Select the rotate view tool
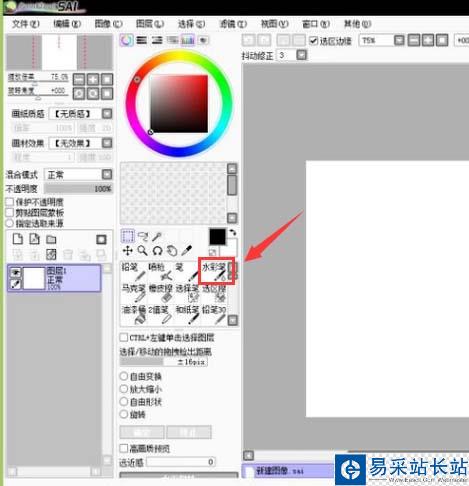This screenshot has width=469, height=486. [157, 251]
